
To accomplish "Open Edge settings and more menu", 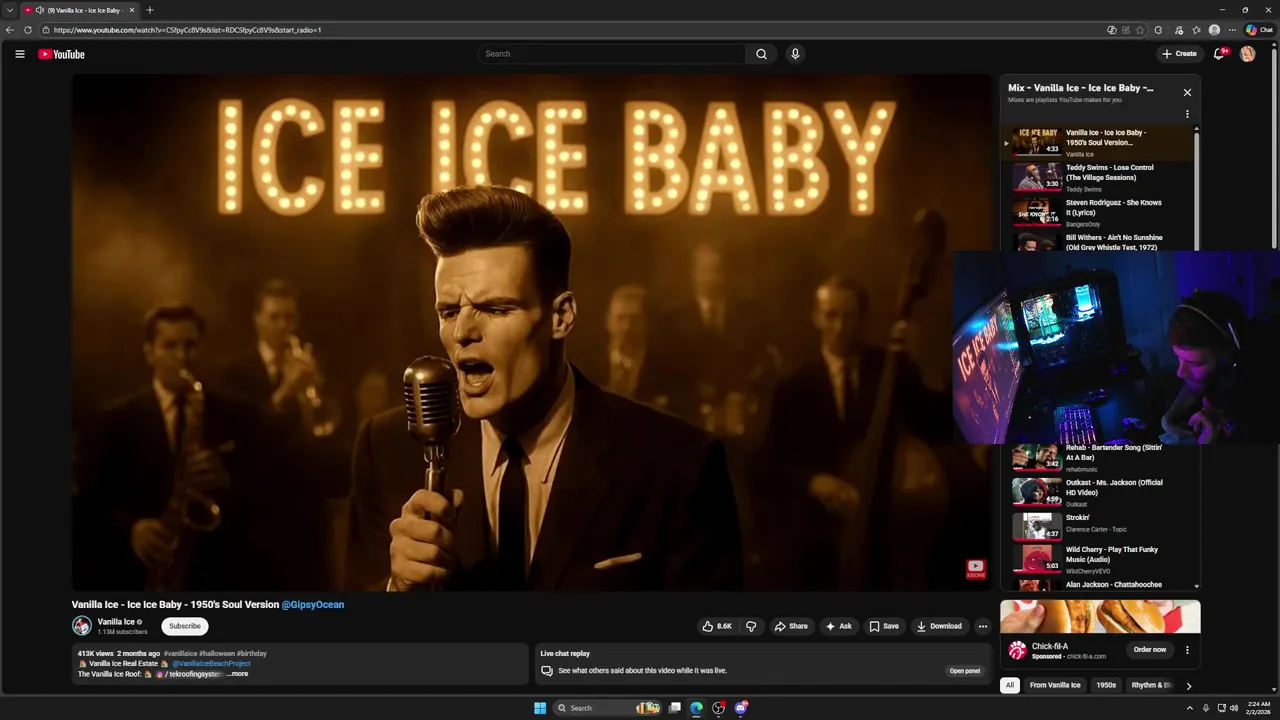I will pyautogui.click(x=1232, y=30).
